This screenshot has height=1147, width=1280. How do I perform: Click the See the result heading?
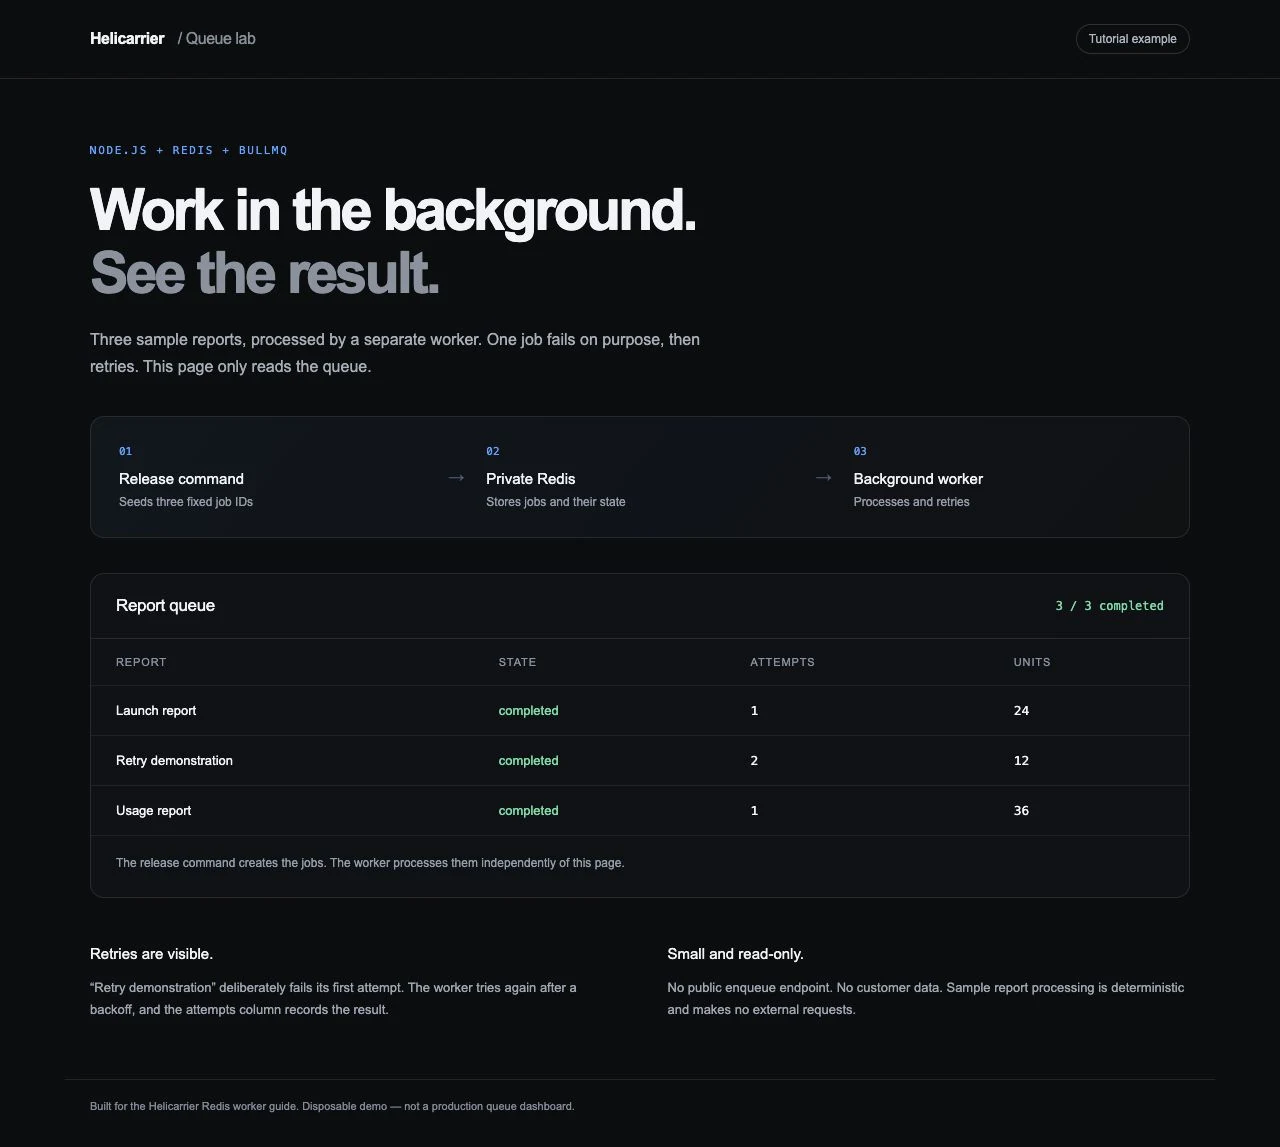coord(265,272)
